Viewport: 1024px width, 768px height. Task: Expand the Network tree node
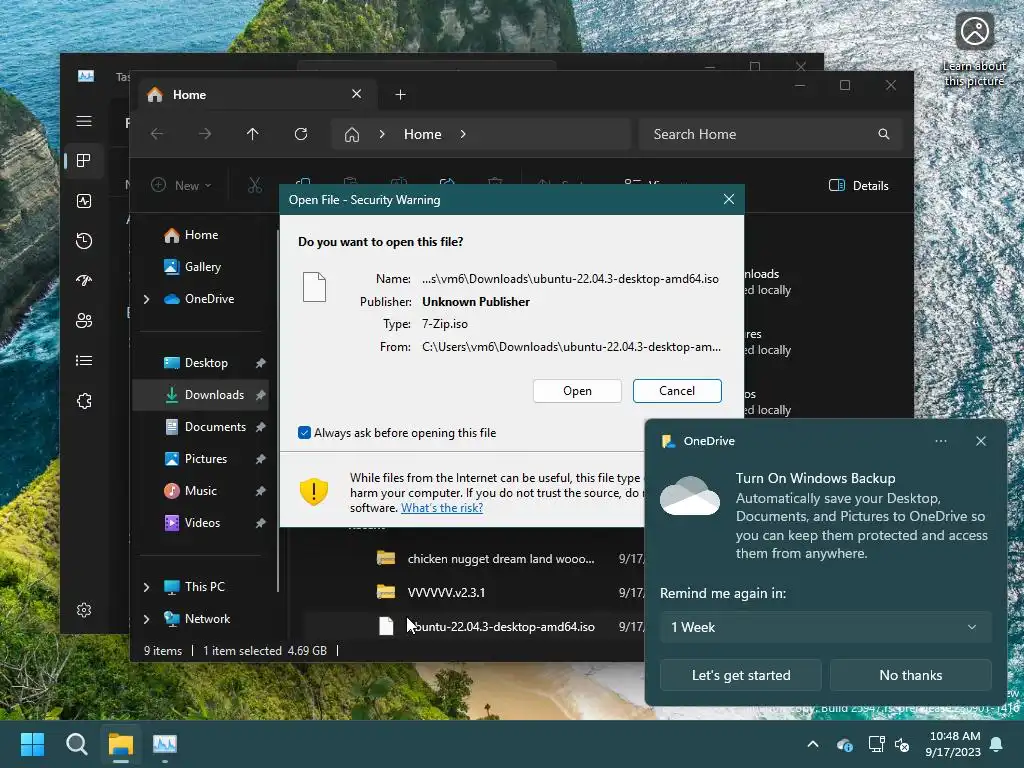(x=146, y=619)
